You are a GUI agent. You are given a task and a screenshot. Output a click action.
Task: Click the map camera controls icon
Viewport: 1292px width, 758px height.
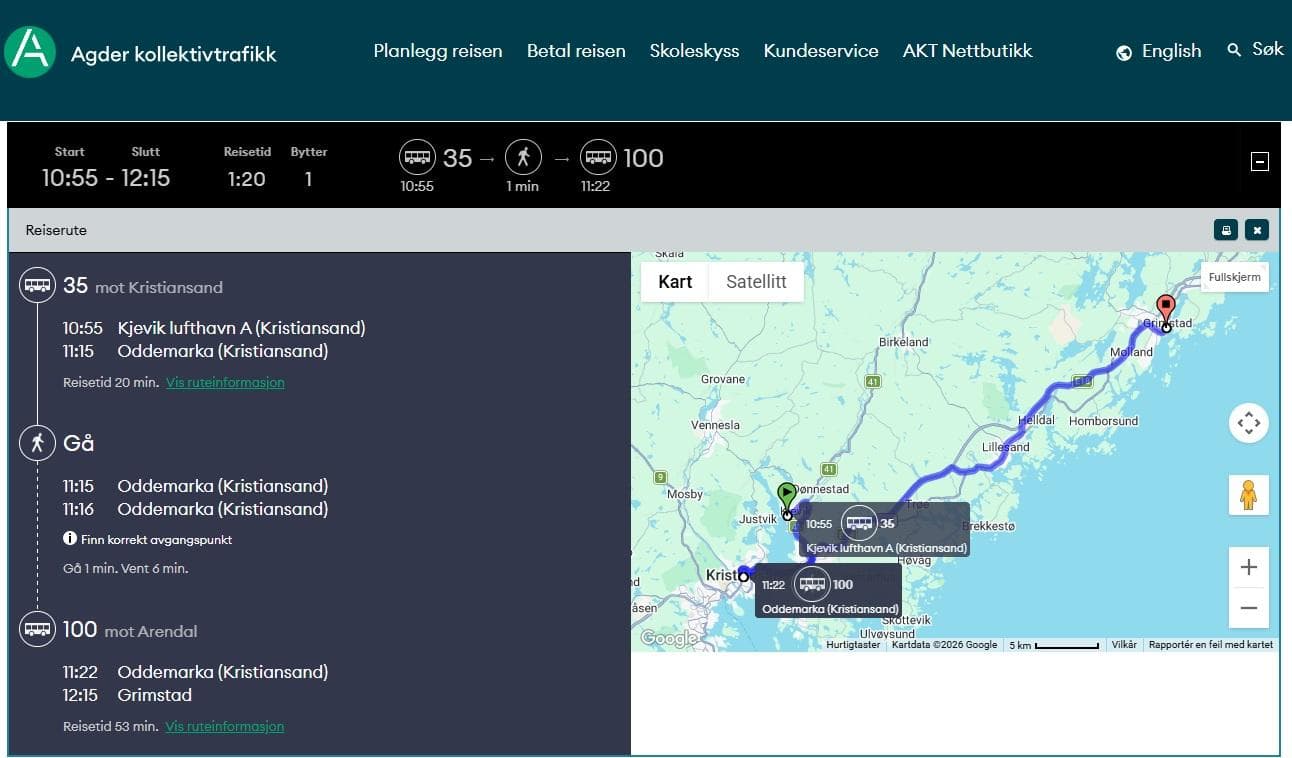(1248, 423)
